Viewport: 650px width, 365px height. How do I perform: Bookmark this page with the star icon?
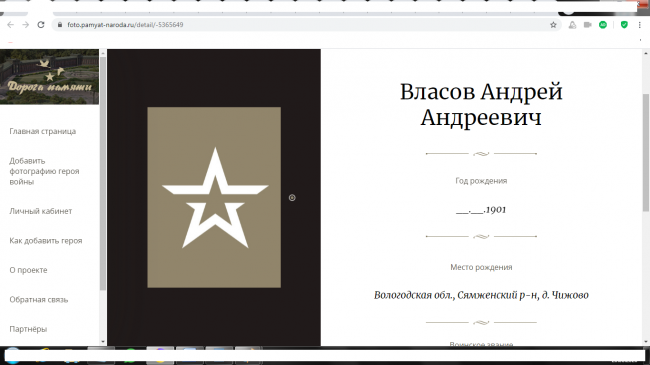tap(553, 25)
